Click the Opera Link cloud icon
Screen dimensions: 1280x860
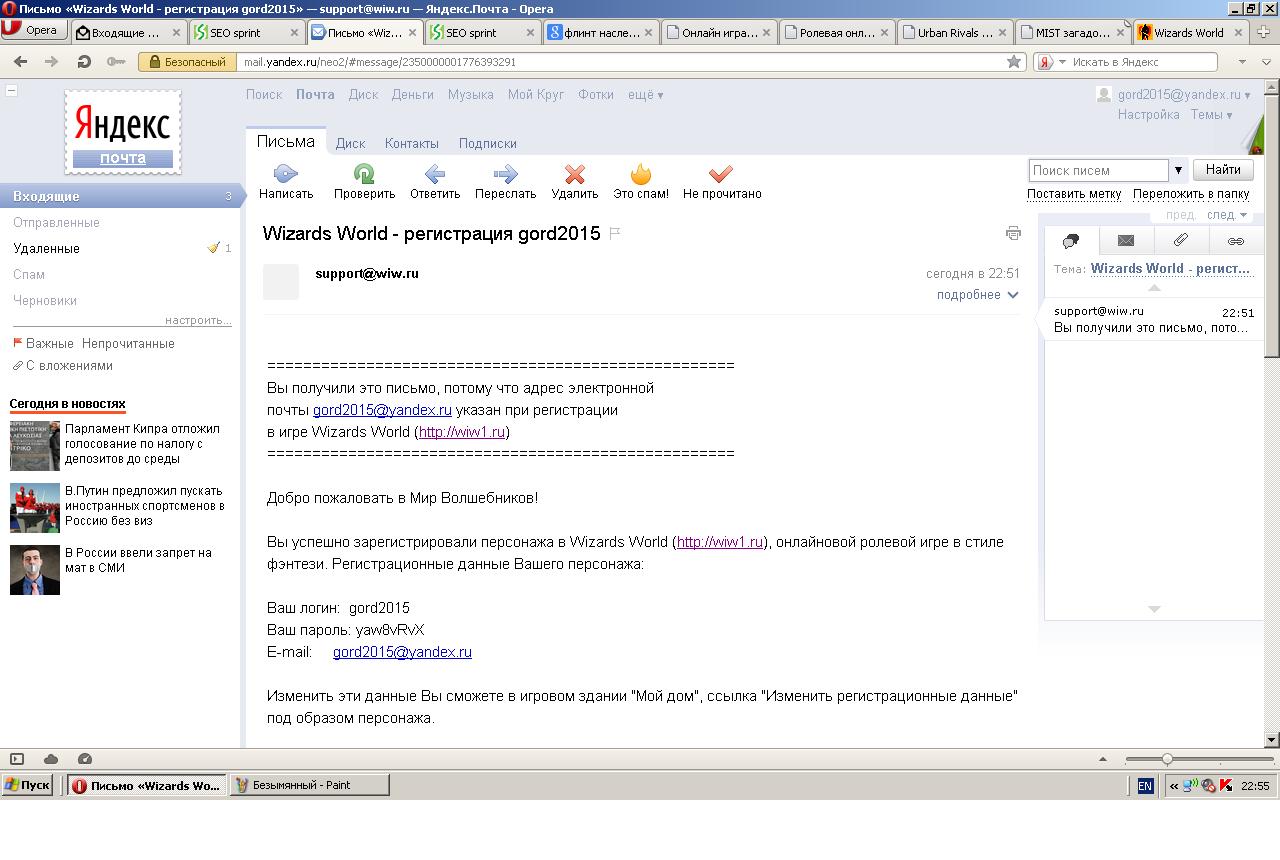(51, 759)
